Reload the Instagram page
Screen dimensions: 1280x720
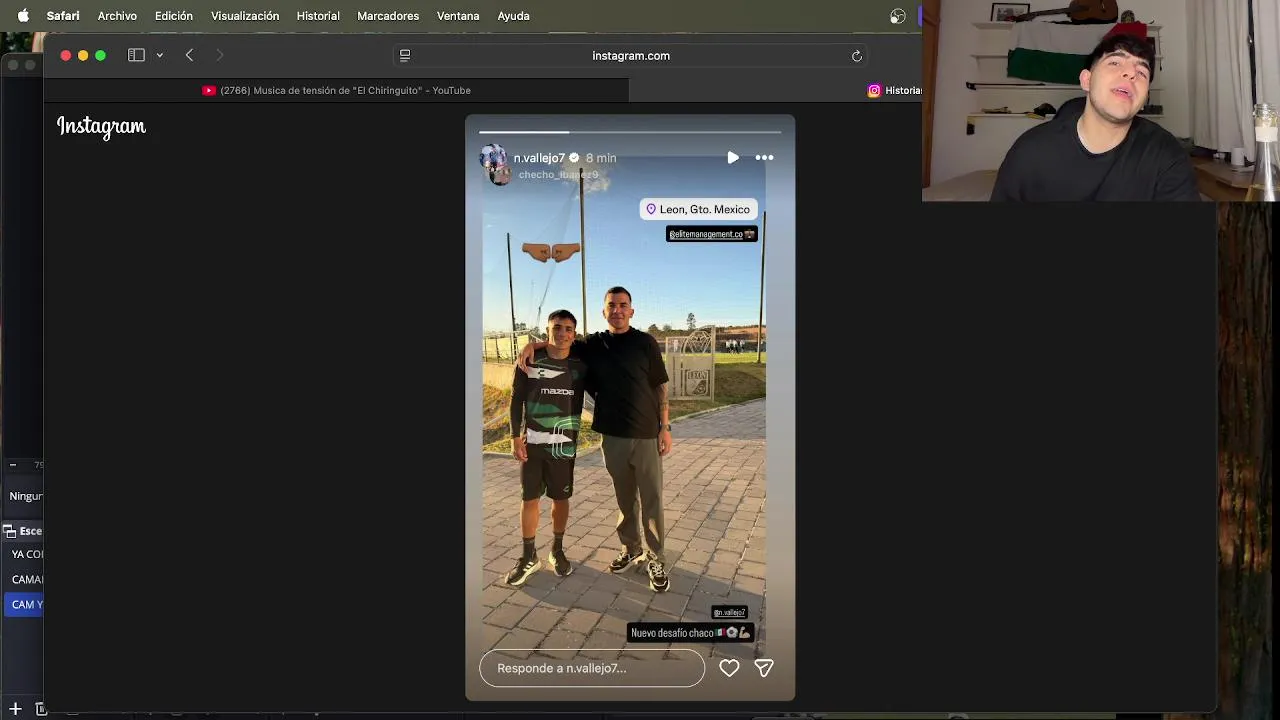(857, 56)
